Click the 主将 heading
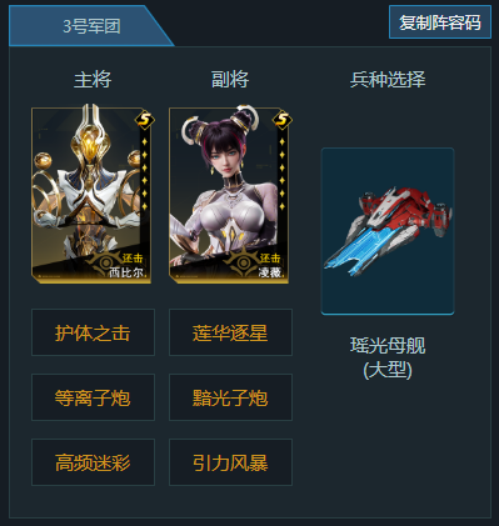Image resolution: width=499 pixels, height=527 pixels. tap(93, 80)
